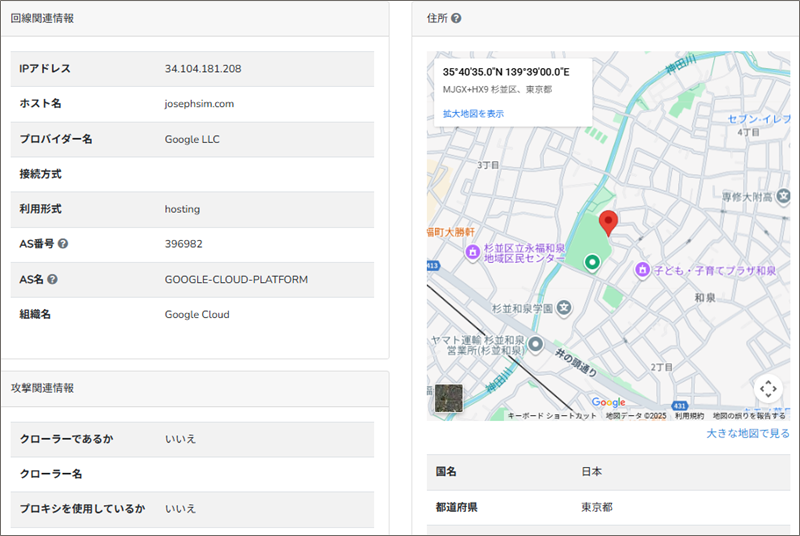Click the Google logo on the map
The width and height of the screenshot is (800, 536).
click(608, 402)
